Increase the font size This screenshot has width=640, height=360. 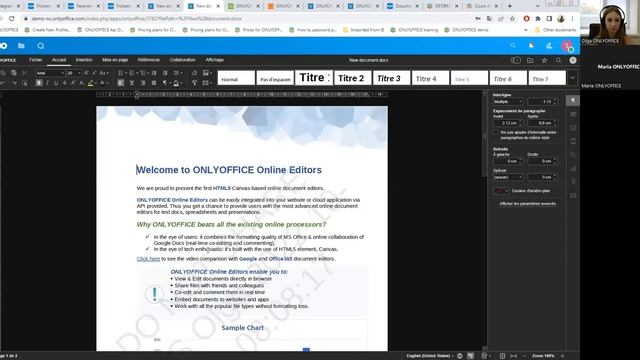tap(86, 73)
